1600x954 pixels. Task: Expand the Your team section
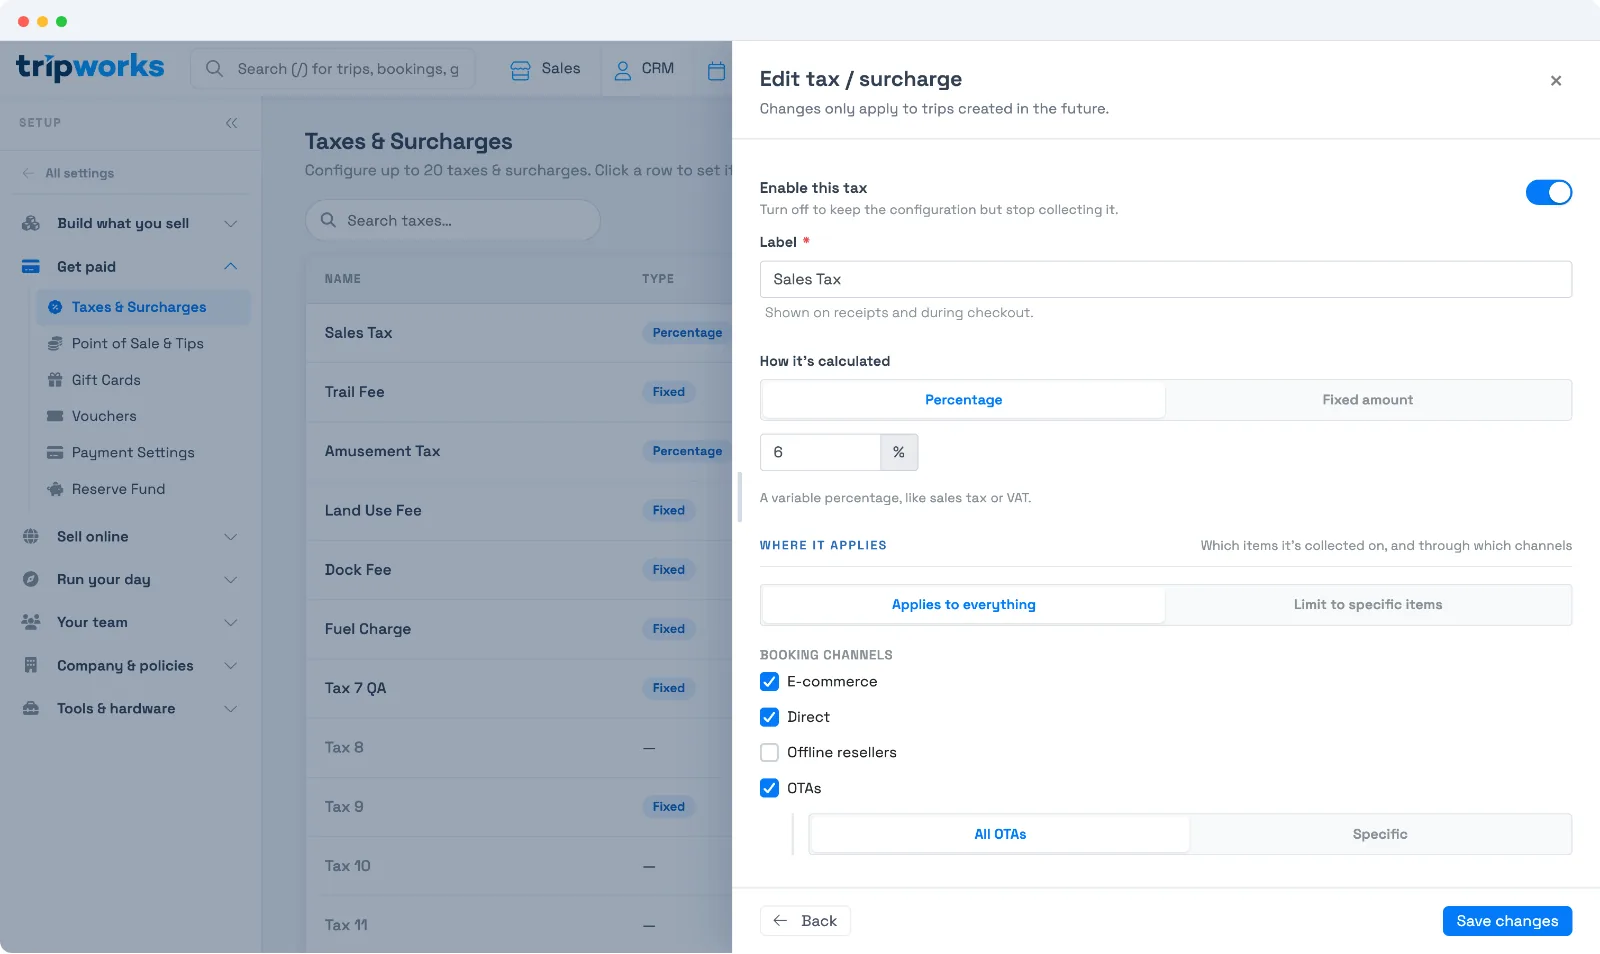pos(231,623)
